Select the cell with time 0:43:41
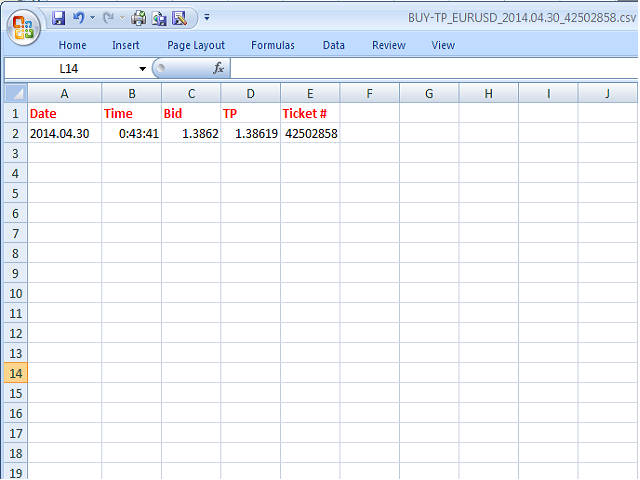Viewport: 640px width, 480px height. [131, 133]
